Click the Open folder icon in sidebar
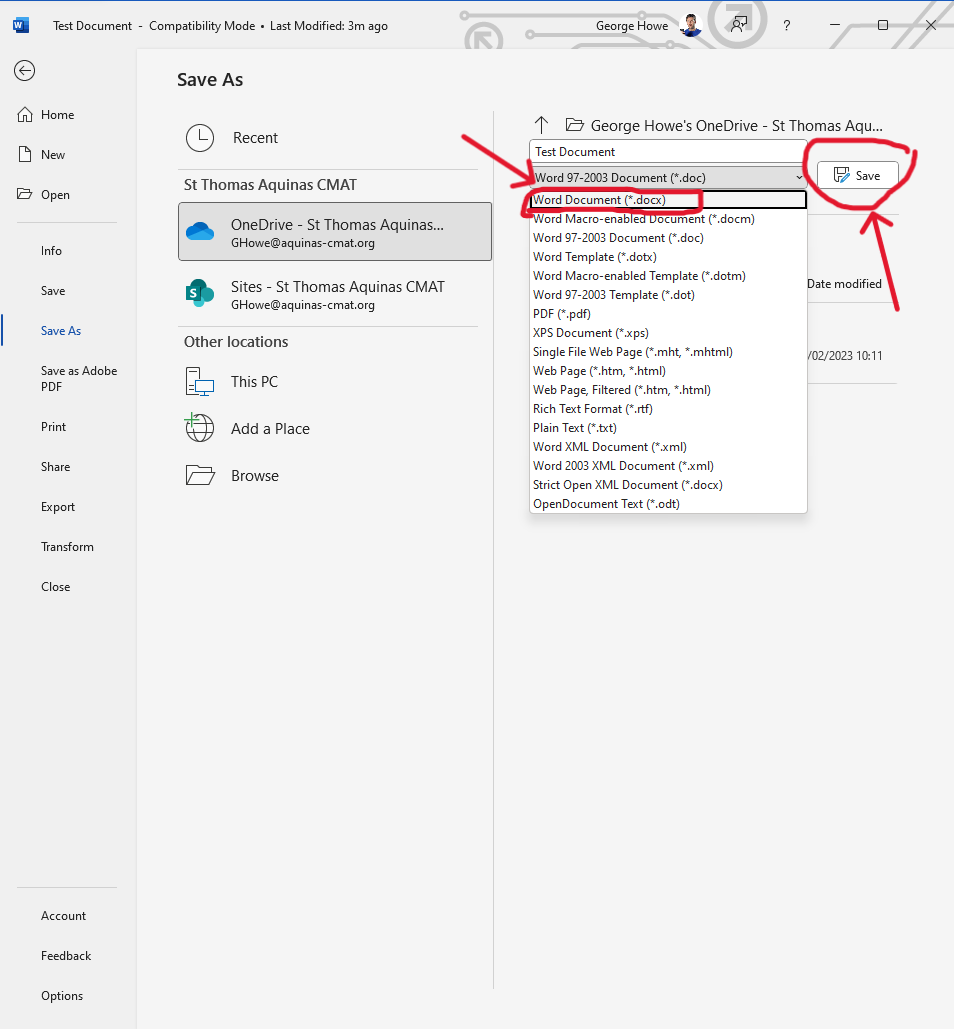This screenshot has width=954, height=1029. pyautogui.click(x=25, y=194)
